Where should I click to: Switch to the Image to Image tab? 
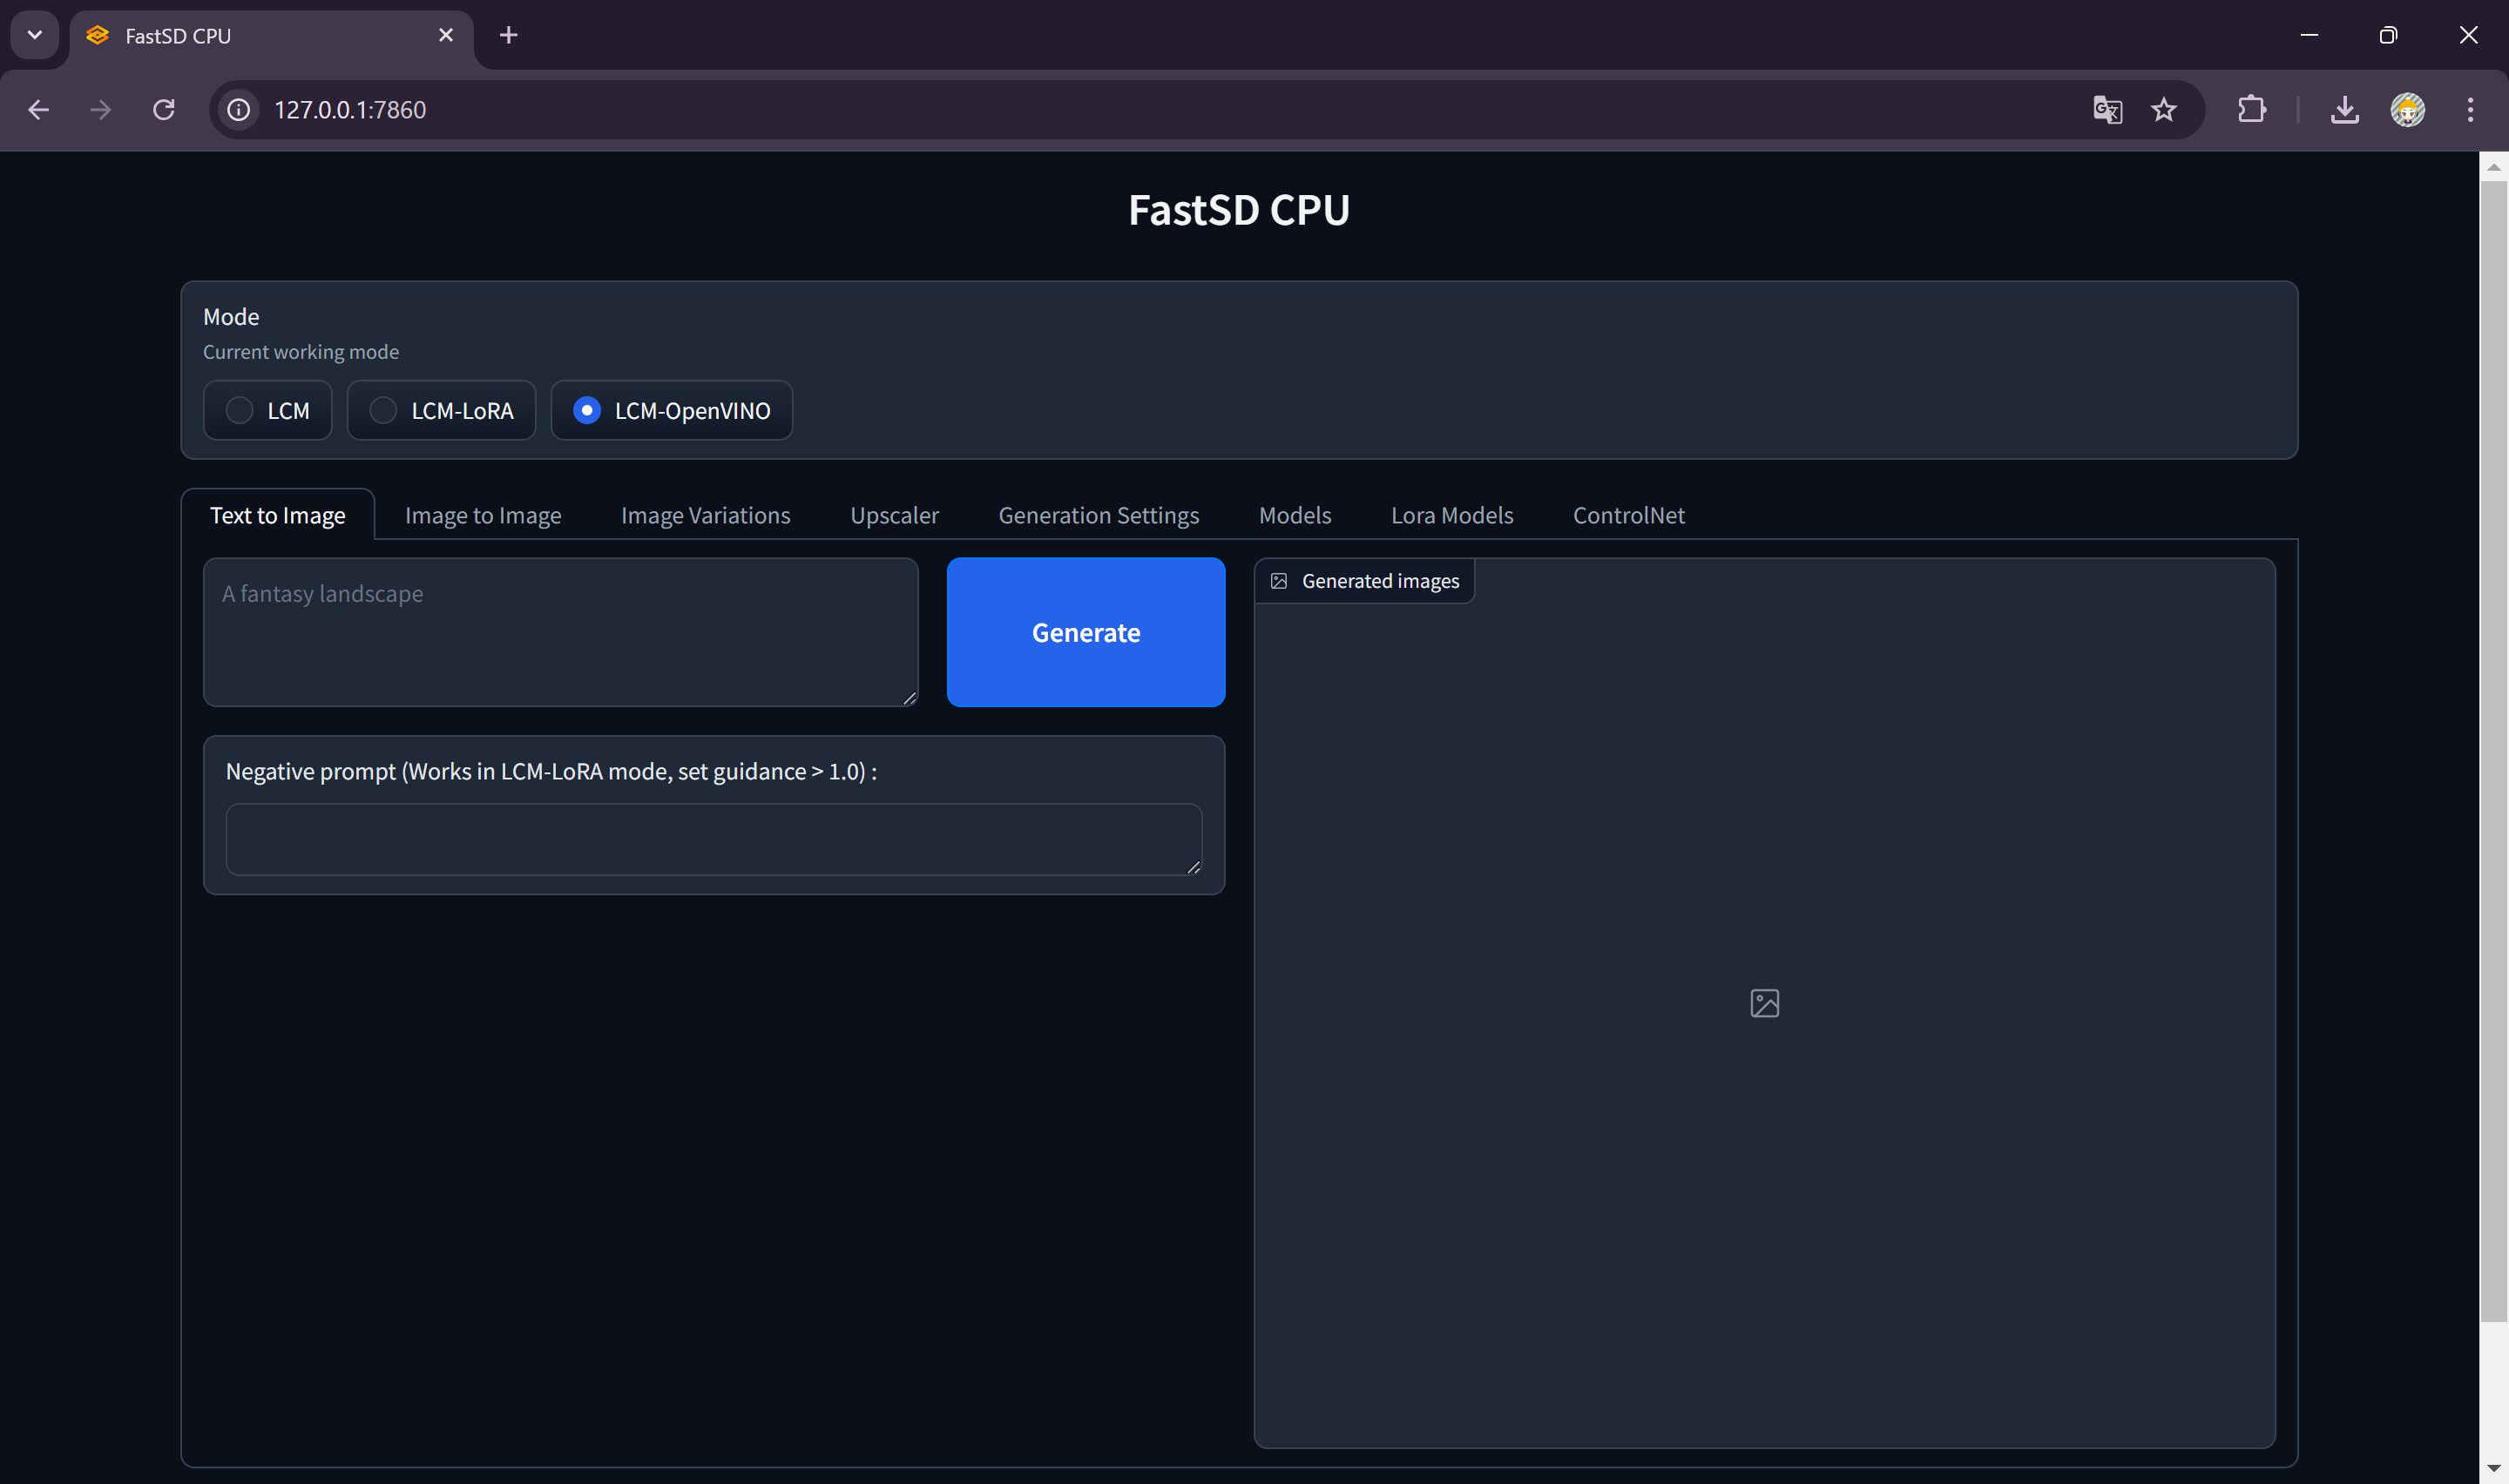pyautogui.click(x=483, y=514)
